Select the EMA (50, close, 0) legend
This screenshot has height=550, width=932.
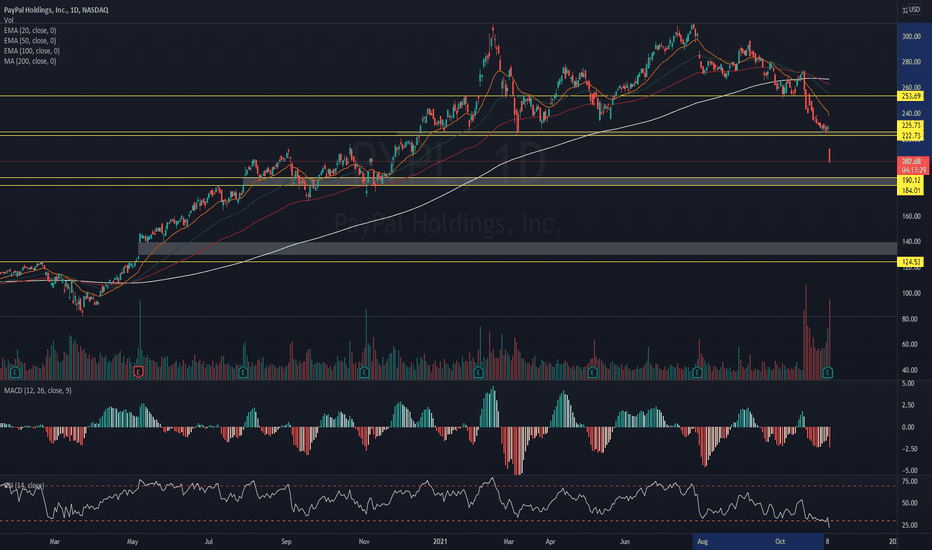[30, 40]
